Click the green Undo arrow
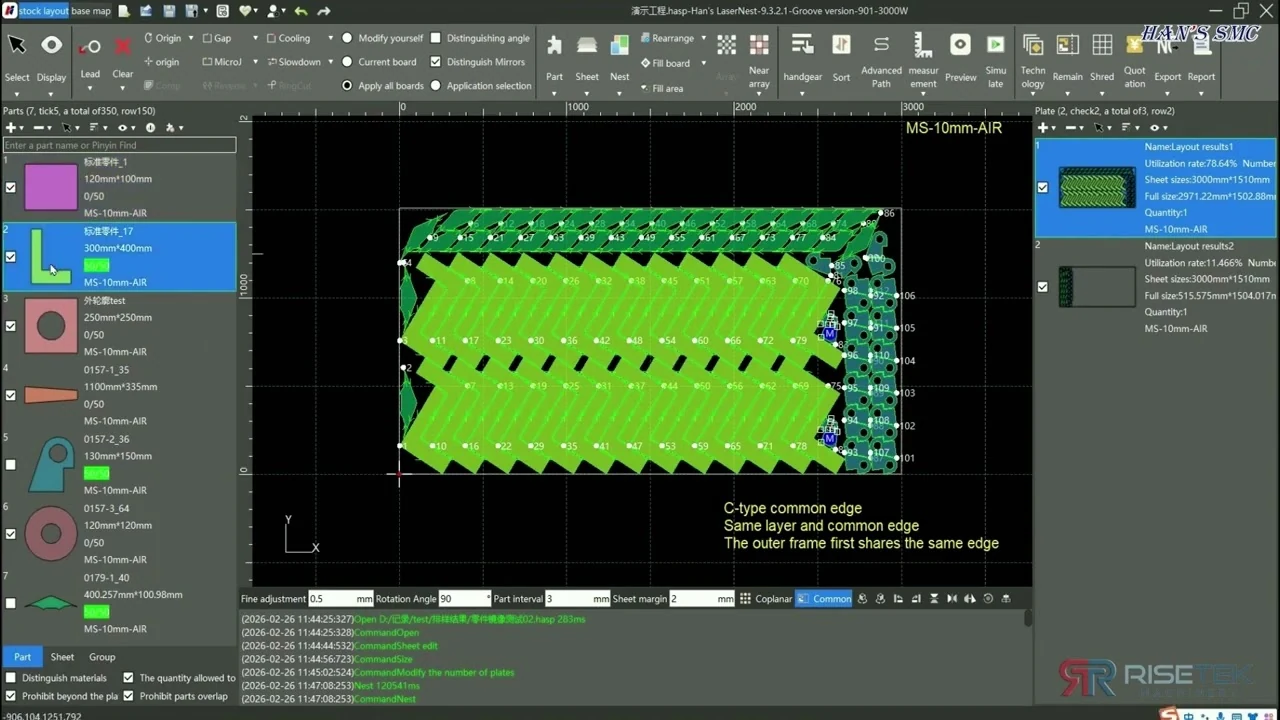Viewport: 1280px width, 720px height. click(x=301, y=11)
